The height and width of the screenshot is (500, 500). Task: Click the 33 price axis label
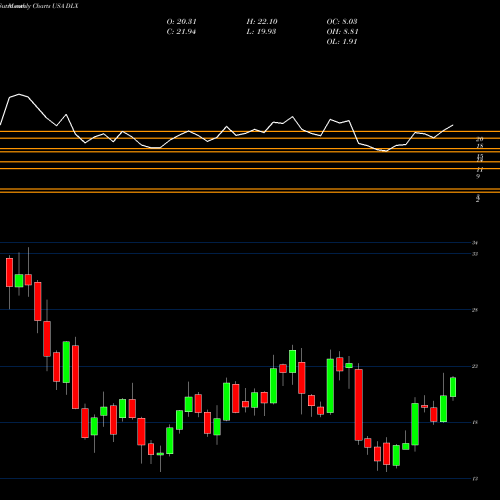click(x=475, y=254)
